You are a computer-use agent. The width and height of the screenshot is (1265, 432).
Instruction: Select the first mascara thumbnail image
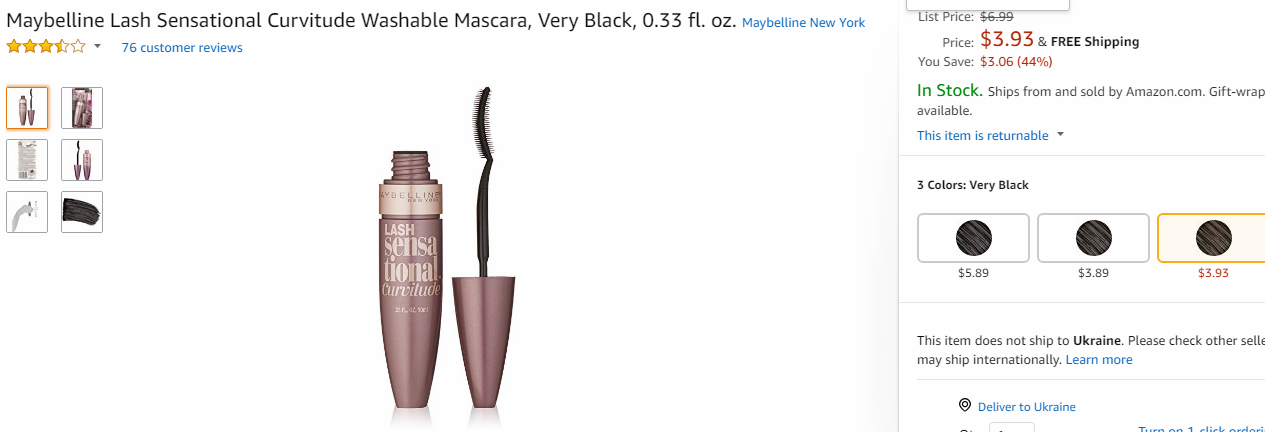(x=27, y=108)
